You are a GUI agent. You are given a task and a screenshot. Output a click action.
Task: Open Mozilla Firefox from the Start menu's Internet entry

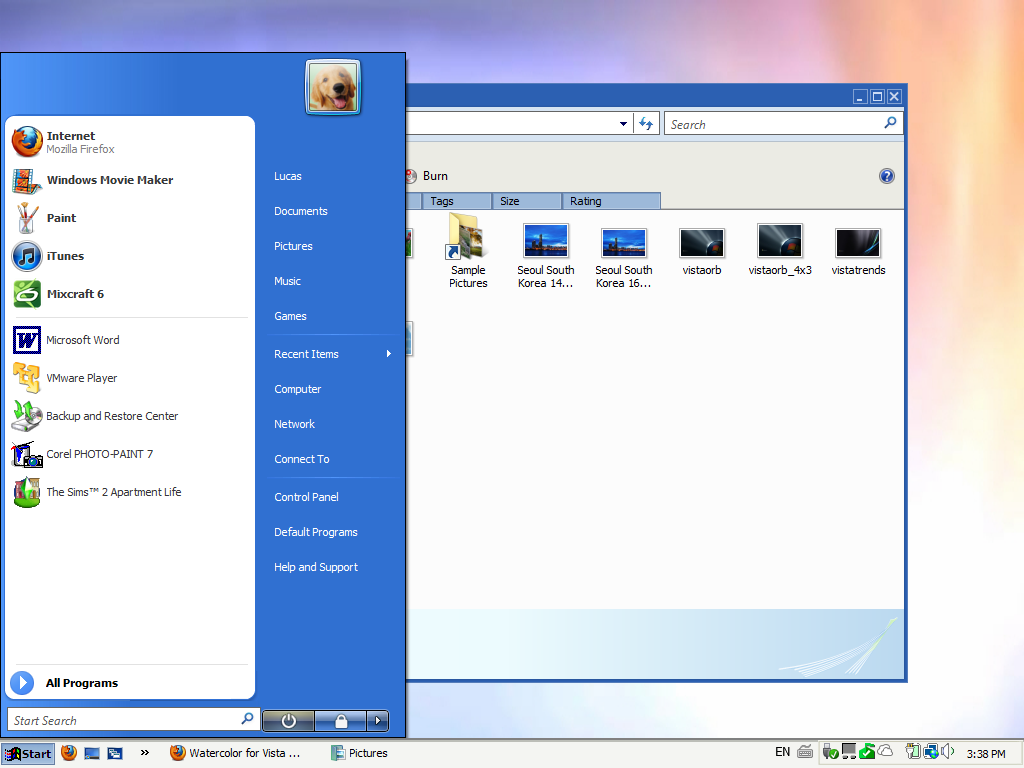[x=129, y=142]
